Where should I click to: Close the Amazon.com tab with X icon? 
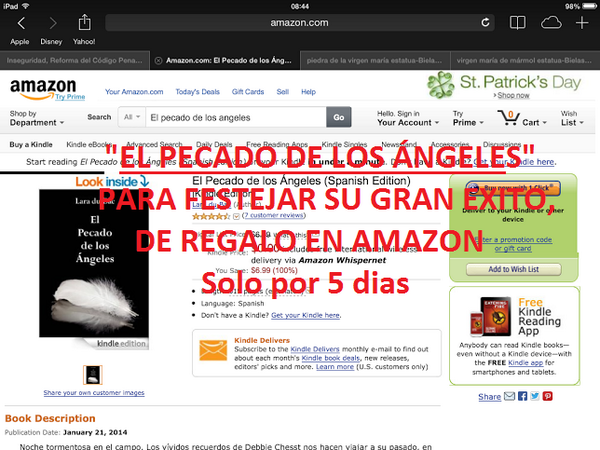coord(158,60)
